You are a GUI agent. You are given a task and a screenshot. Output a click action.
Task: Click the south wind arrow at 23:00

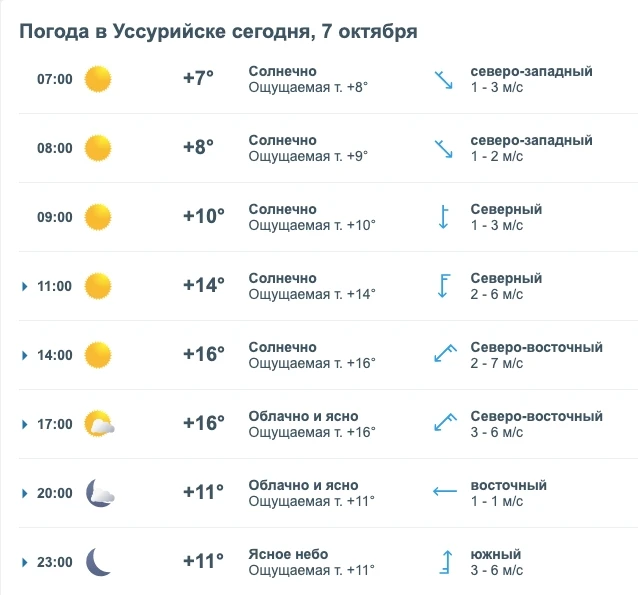pos(446,562)
